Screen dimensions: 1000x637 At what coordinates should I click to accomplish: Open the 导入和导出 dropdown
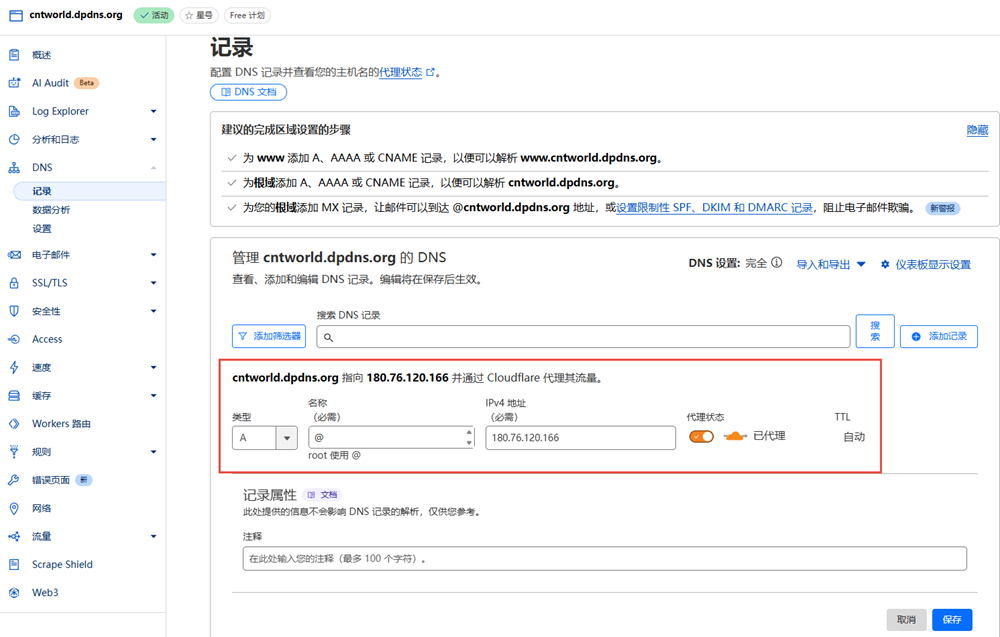[830, 265]
